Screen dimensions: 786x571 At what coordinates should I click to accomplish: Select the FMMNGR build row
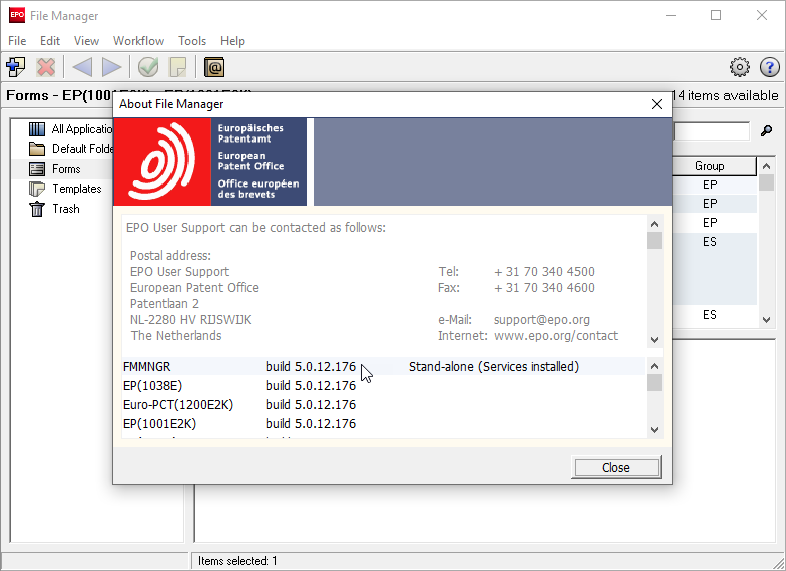239,367
